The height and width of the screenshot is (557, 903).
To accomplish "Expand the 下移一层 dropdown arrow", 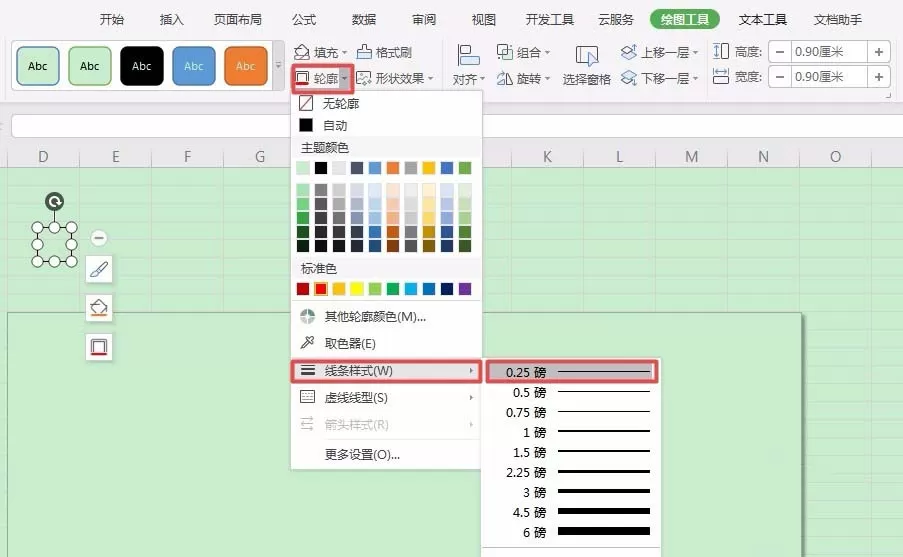I will click(695, 78).
